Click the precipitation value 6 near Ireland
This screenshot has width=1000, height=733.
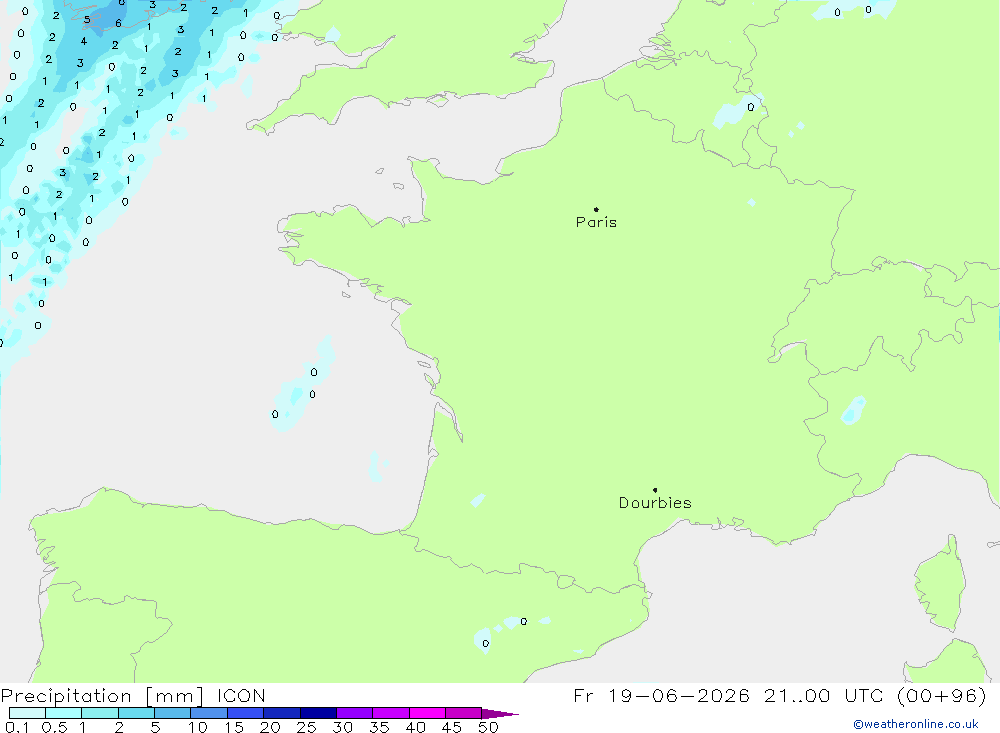pos(118,24)
